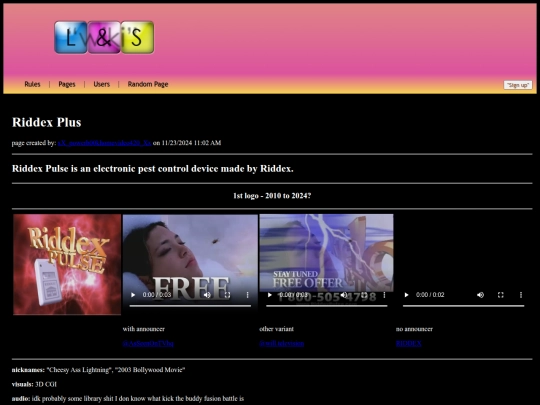
Task: Seek the 'other variant' video progress bar
Action: (326, 305)
